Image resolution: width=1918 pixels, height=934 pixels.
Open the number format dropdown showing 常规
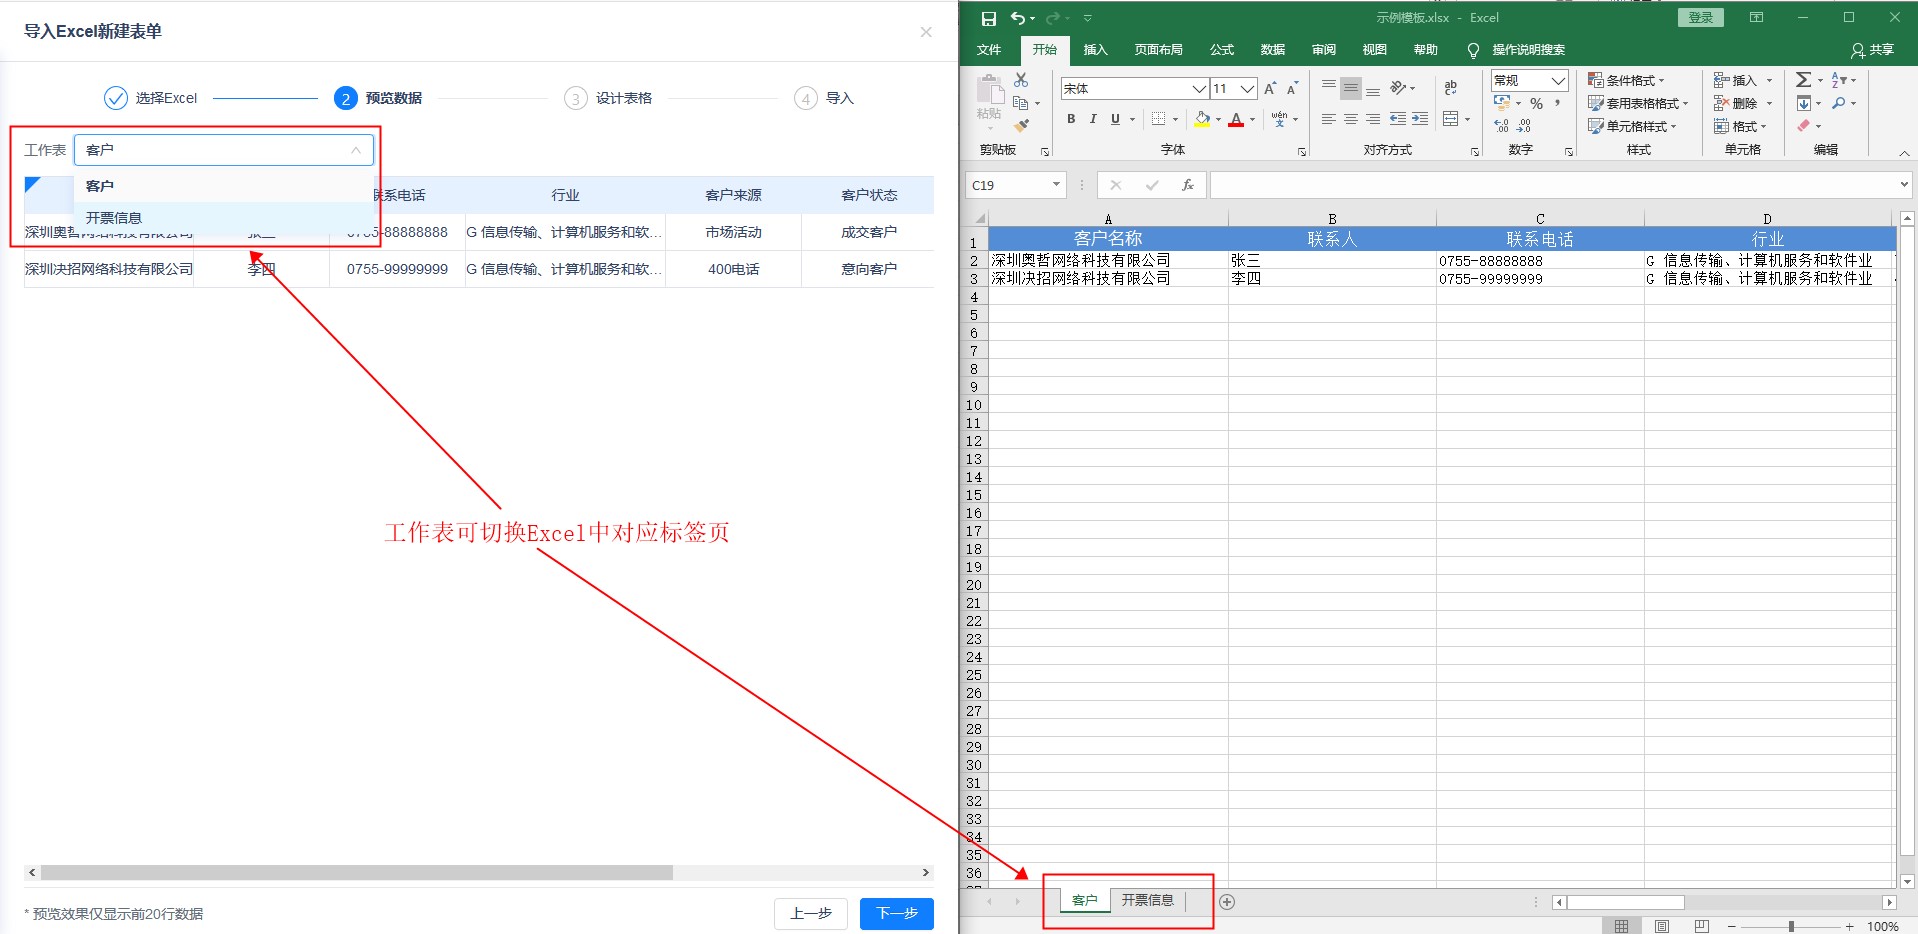coord(1558,80)
